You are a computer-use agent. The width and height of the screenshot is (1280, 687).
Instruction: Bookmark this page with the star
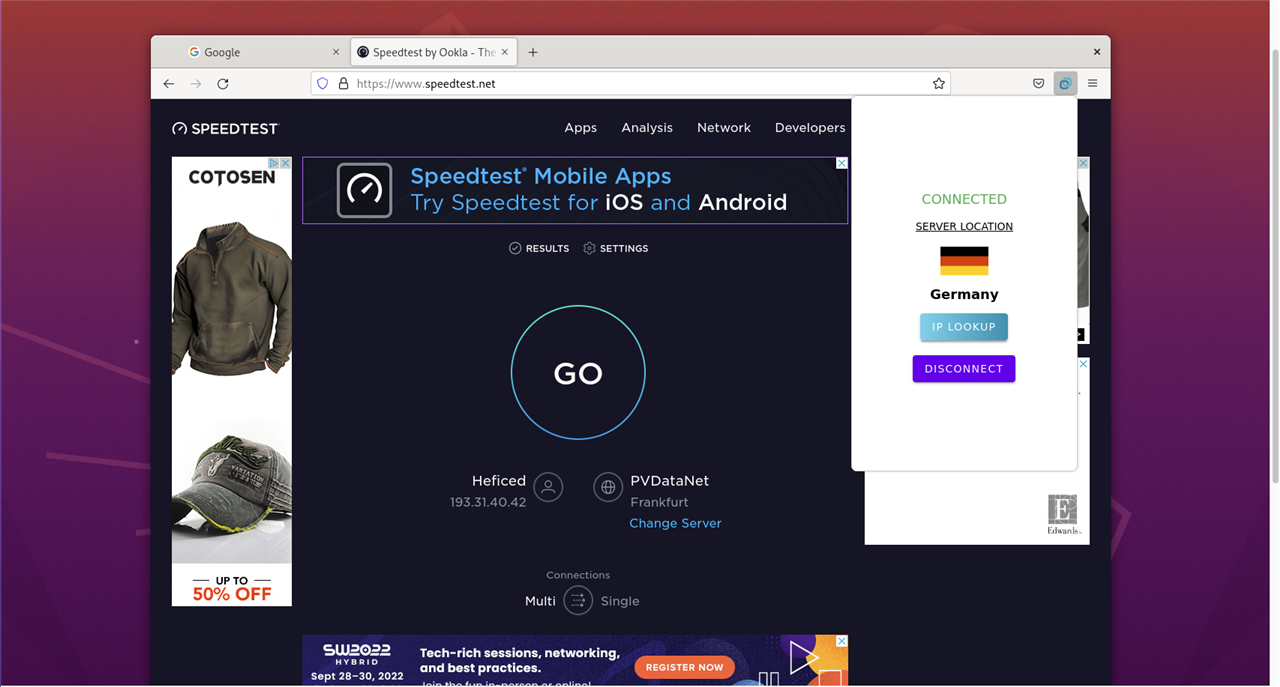[938, 84]
